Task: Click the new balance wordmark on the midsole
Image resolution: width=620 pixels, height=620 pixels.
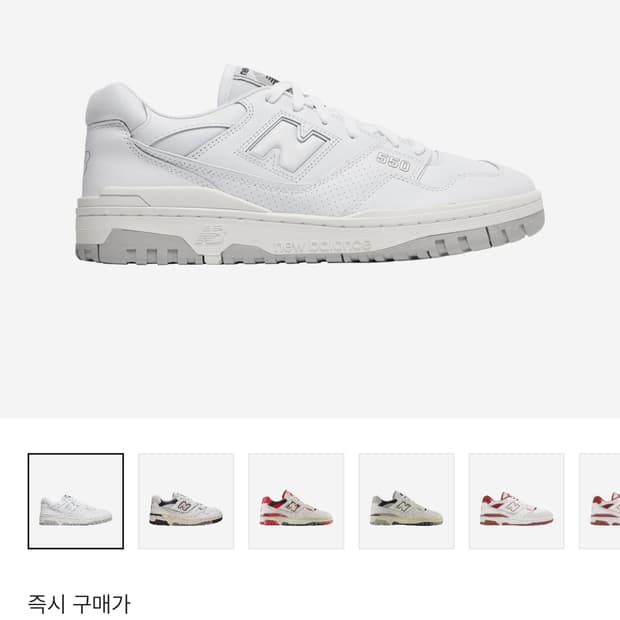Action: point(323,246)
